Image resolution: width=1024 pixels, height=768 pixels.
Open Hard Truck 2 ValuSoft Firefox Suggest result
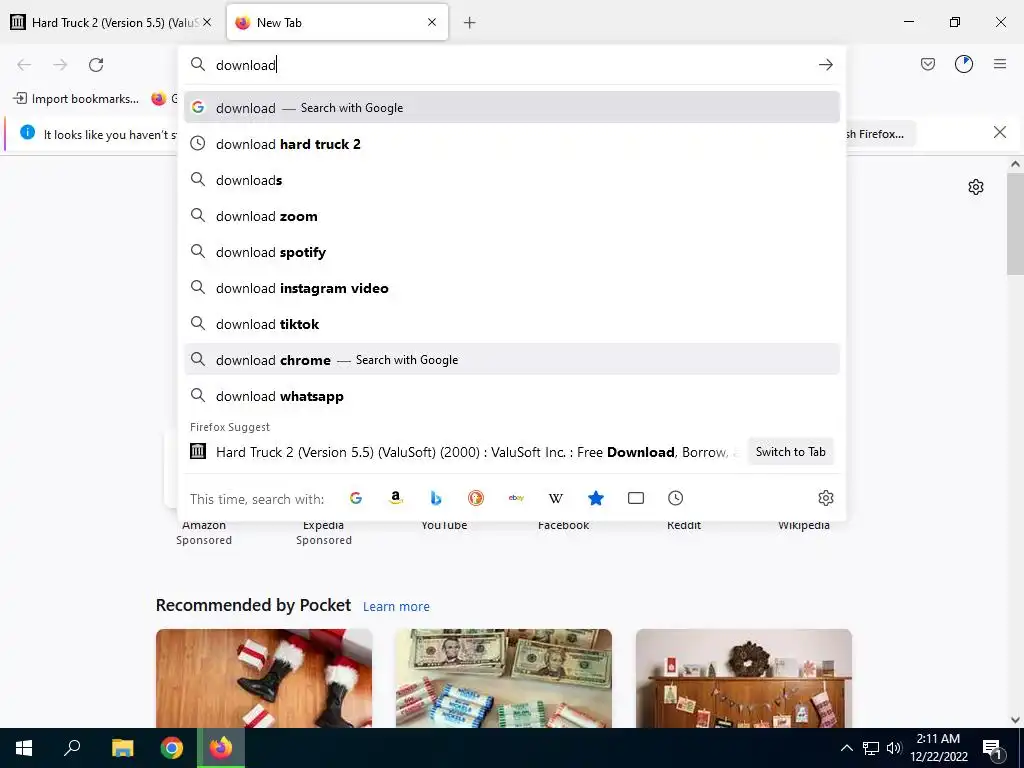pyautogui.click(x=464, y=452)
